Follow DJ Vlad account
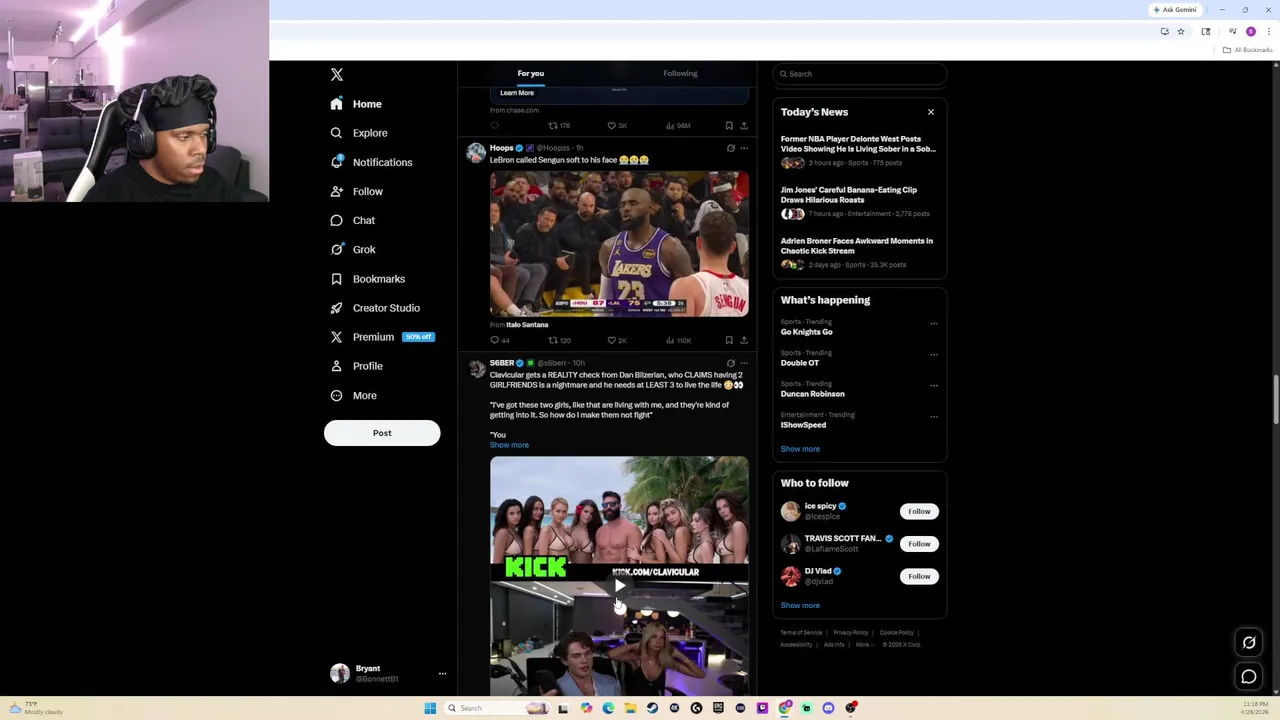Screen dimensions: 1280x720 [919, 576]
